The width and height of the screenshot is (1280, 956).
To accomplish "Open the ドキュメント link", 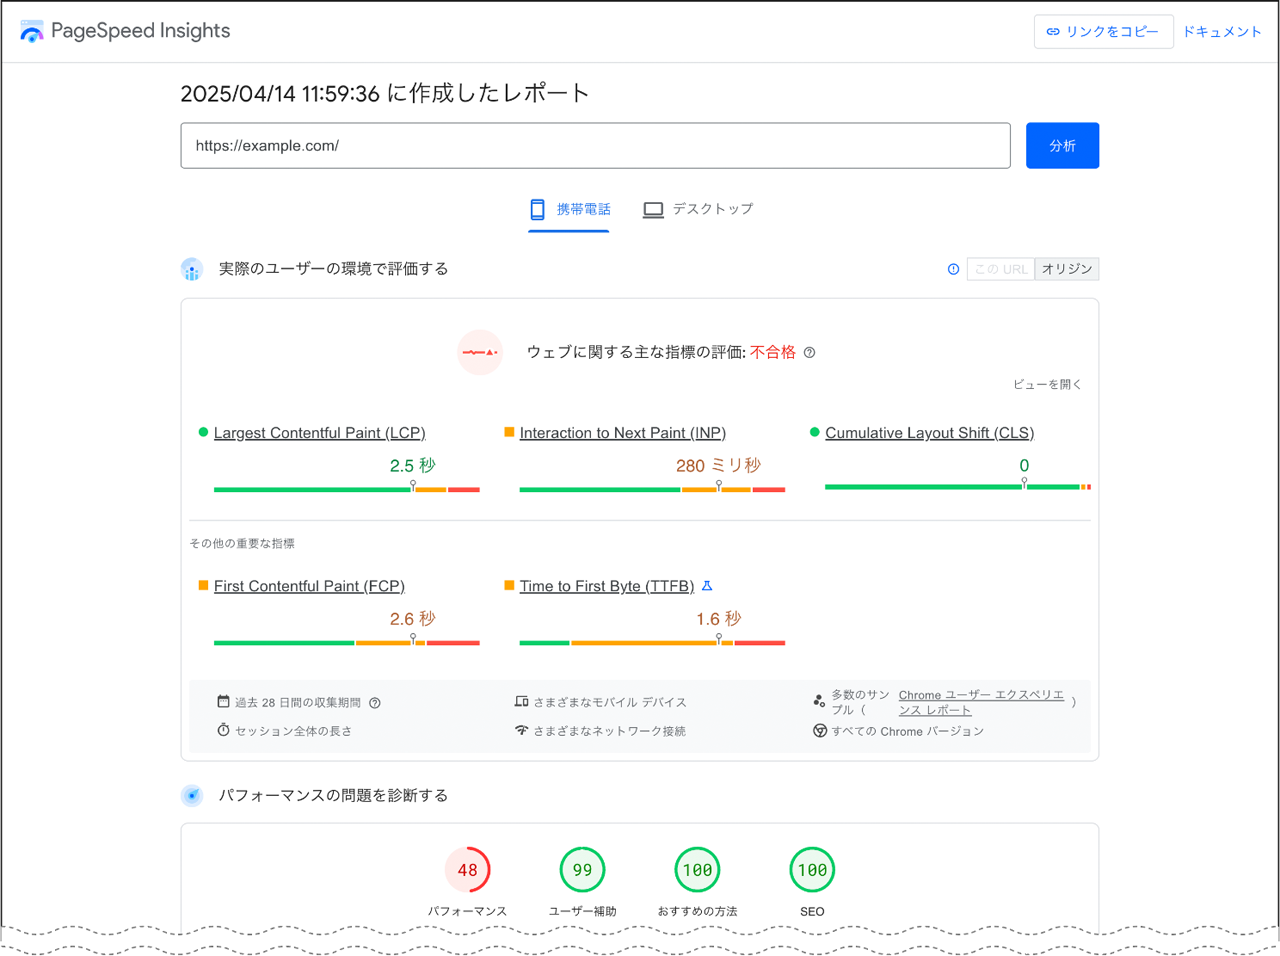I will 1222,31.
